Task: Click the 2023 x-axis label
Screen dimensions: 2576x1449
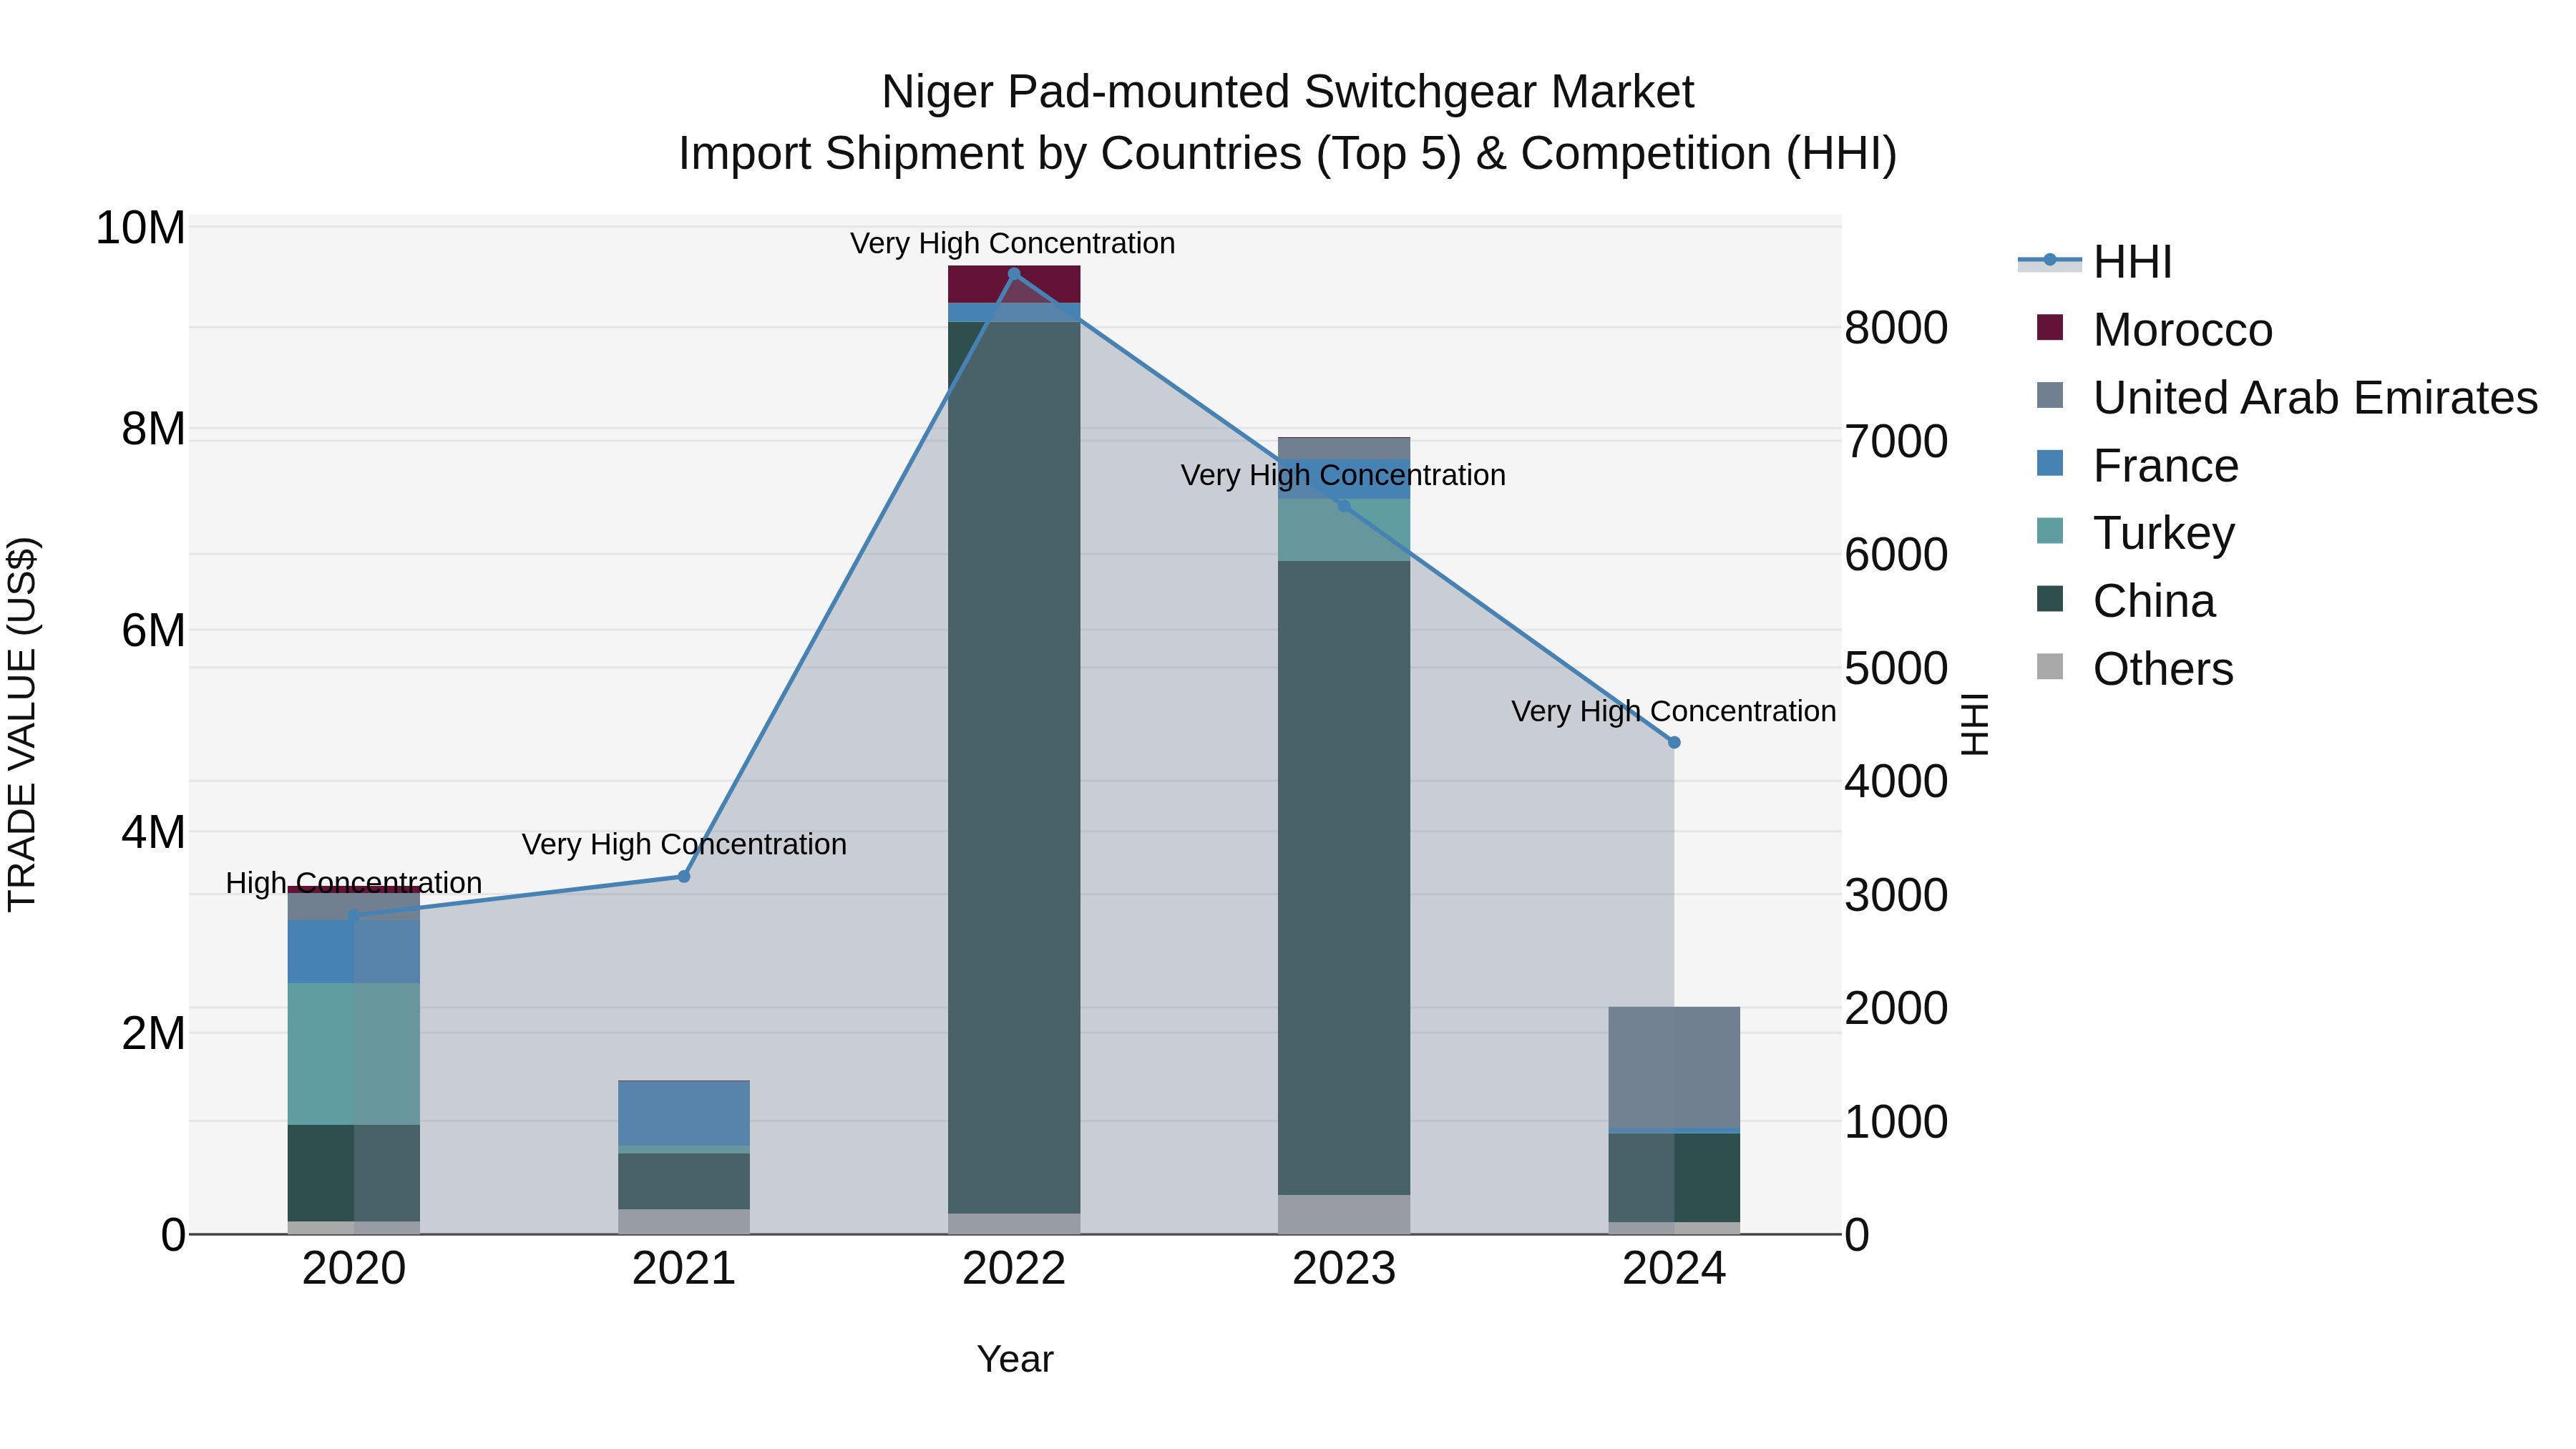Action: (x=1344, y=1269)
